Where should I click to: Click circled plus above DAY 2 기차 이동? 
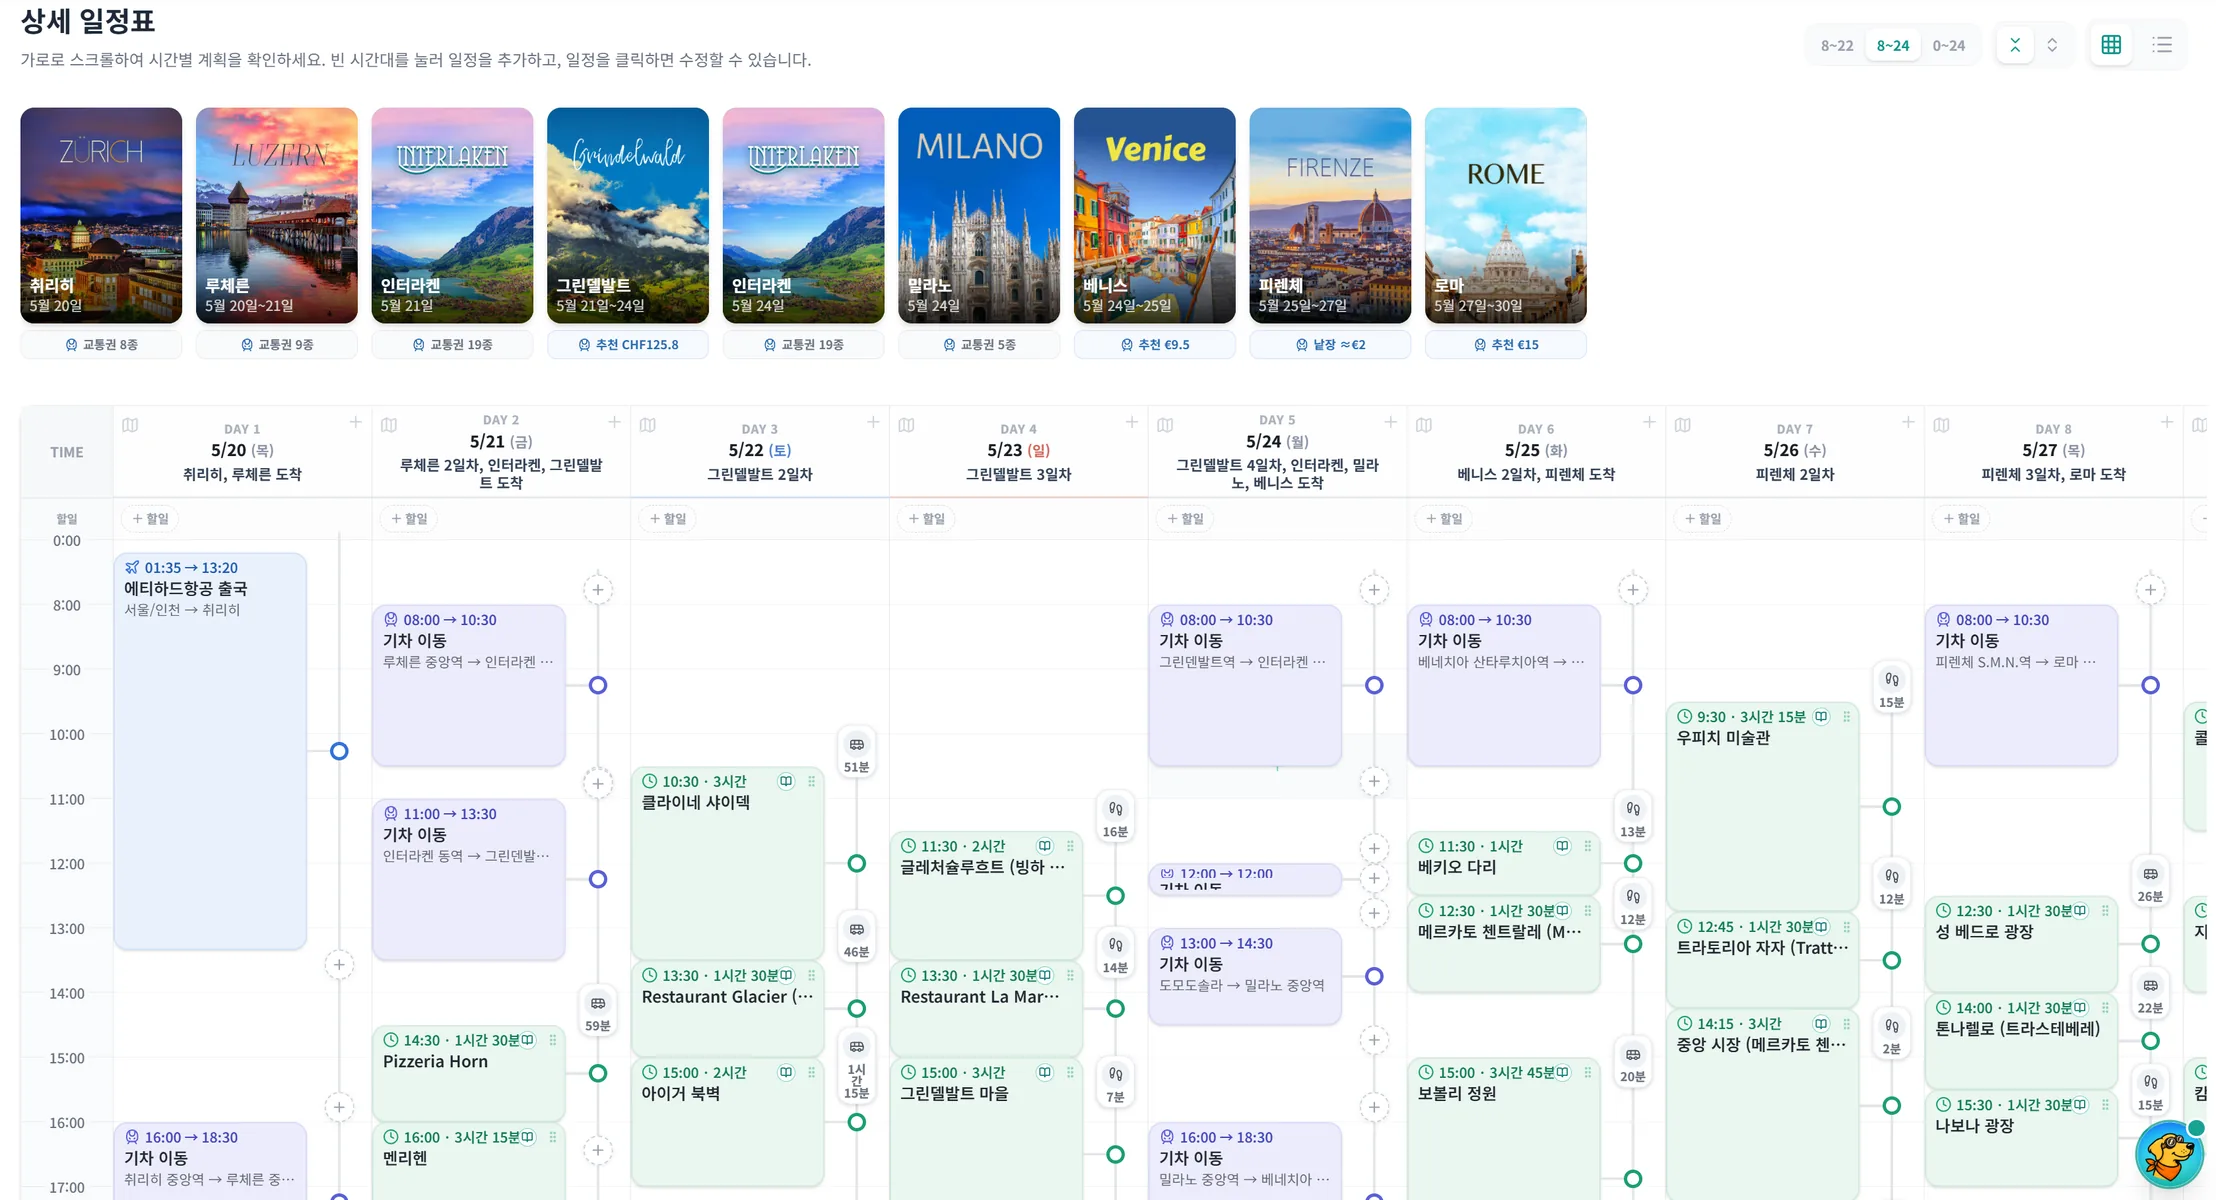click(x=598, y=590)
